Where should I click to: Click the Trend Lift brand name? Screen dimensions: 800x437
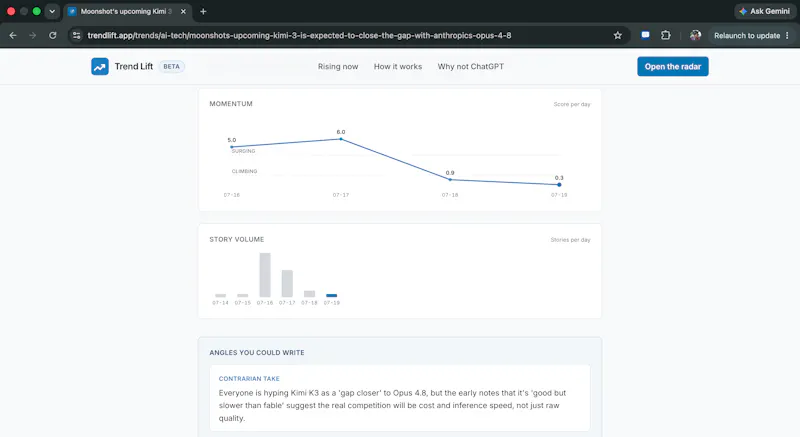[x=134, y=66]
